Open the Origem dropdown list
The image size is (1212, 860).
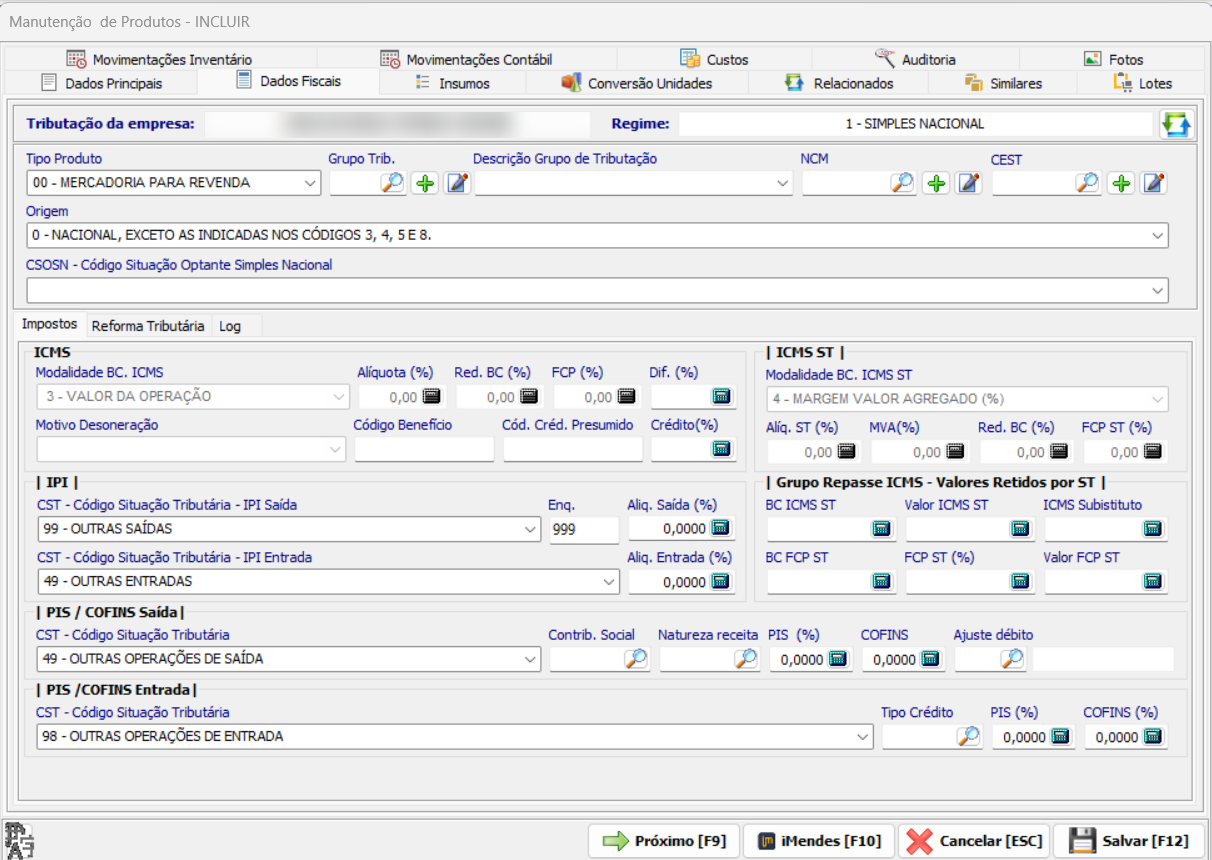coord(1158,236)
